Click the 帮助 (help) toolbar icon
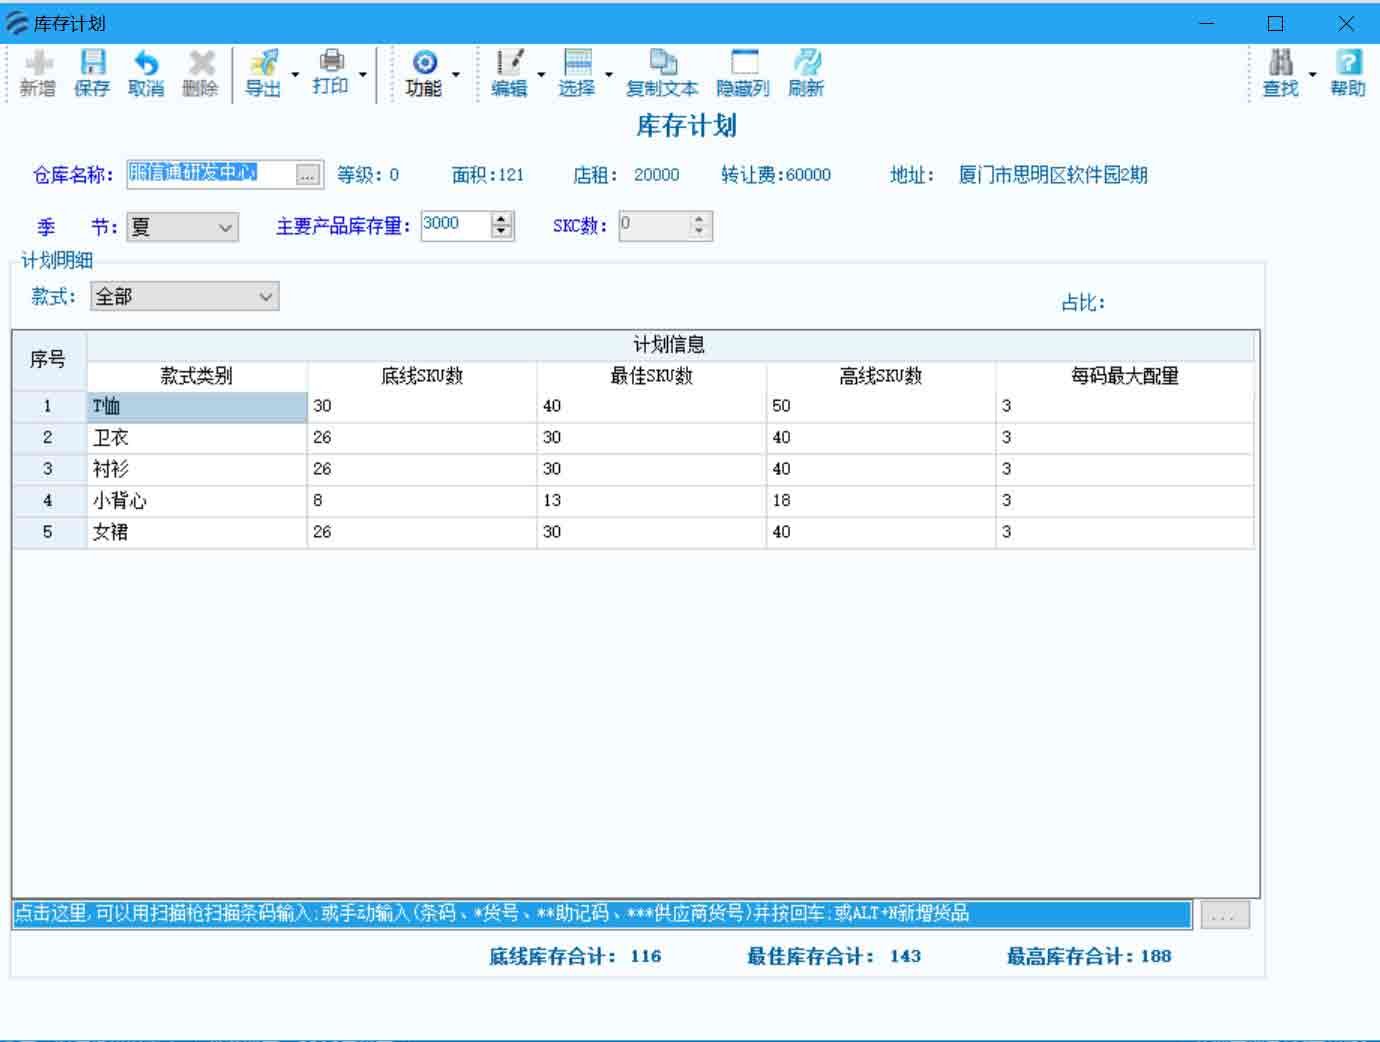 (x=1348, y=73)
